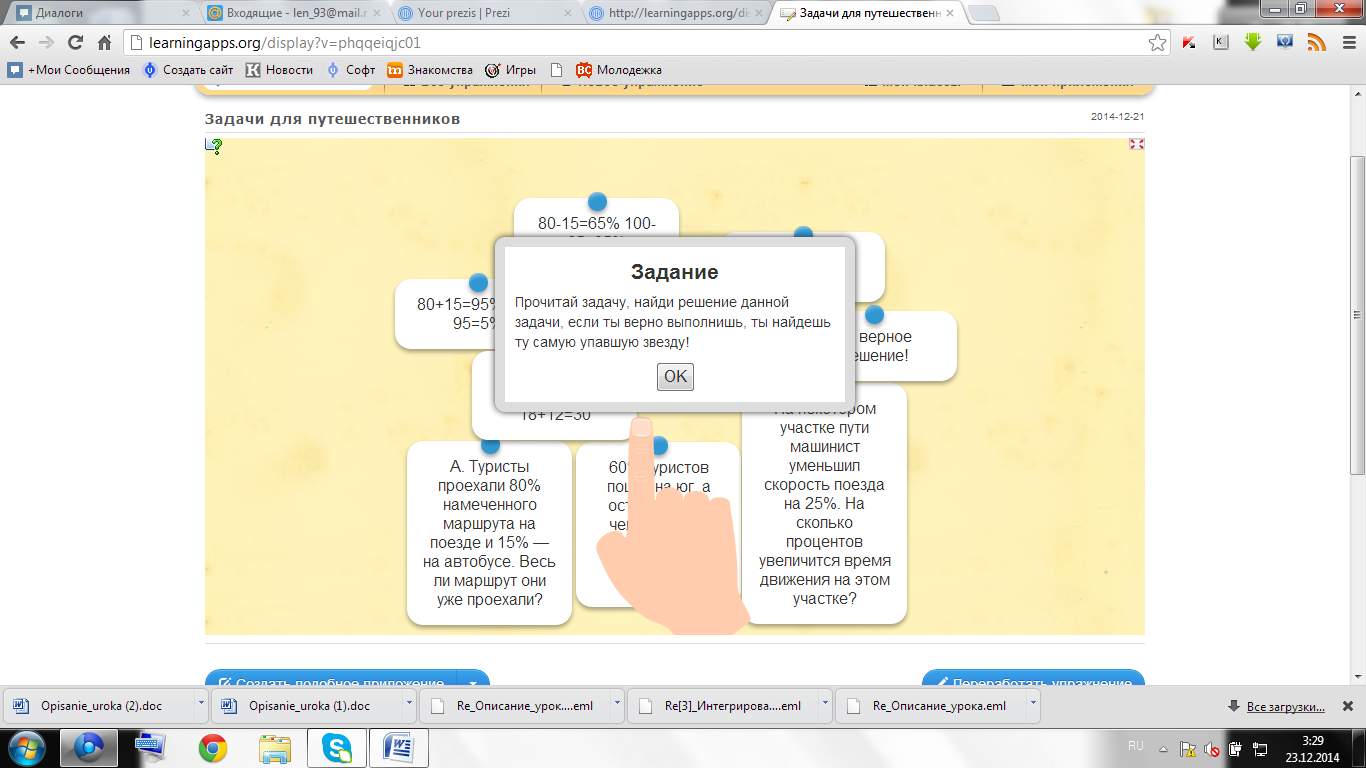This screenshot has width=1366, height=768.
Task: Switch to the http://learningapps.org tab
Action: point(678,14)
